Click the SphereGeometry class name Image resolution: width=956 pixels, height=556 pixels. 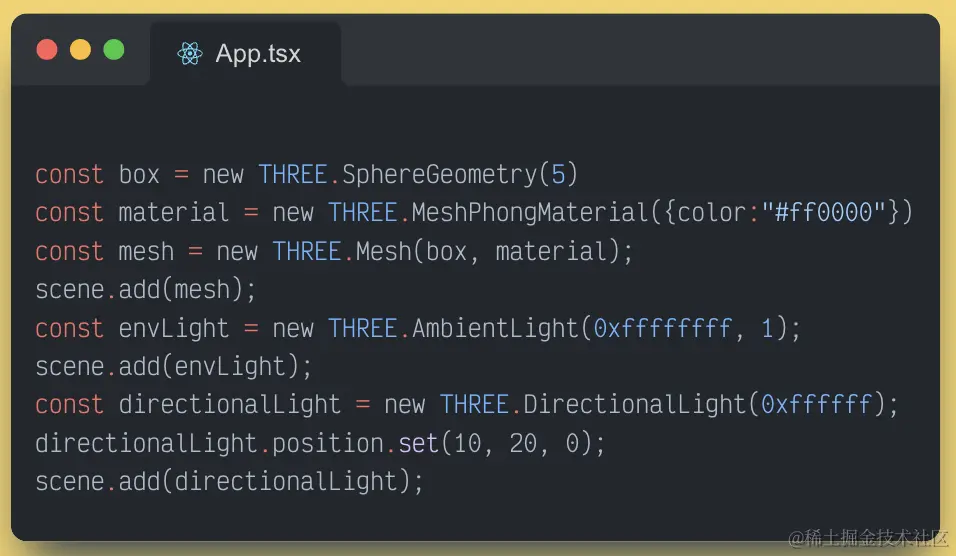[x=440, y=174]
